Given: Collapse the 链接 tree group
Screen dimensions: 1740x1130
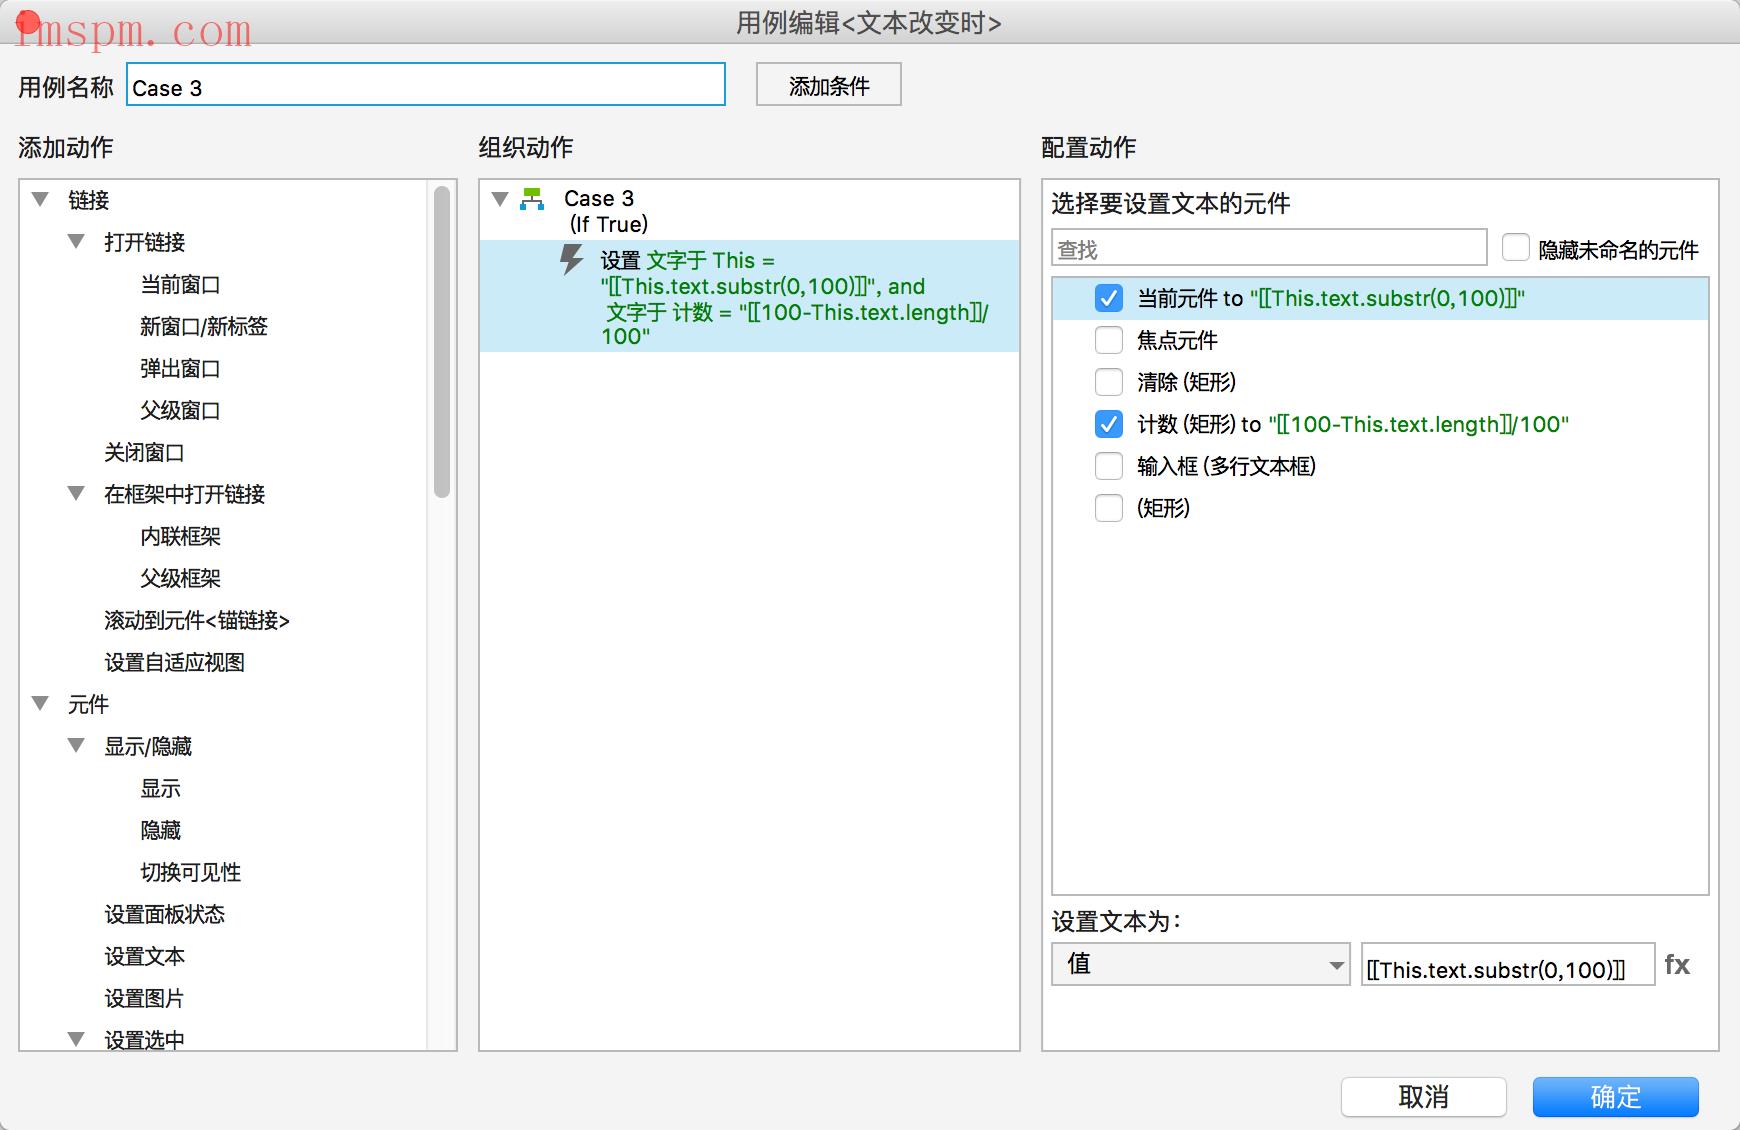Looking at the screenshot, I should [40, 200].
